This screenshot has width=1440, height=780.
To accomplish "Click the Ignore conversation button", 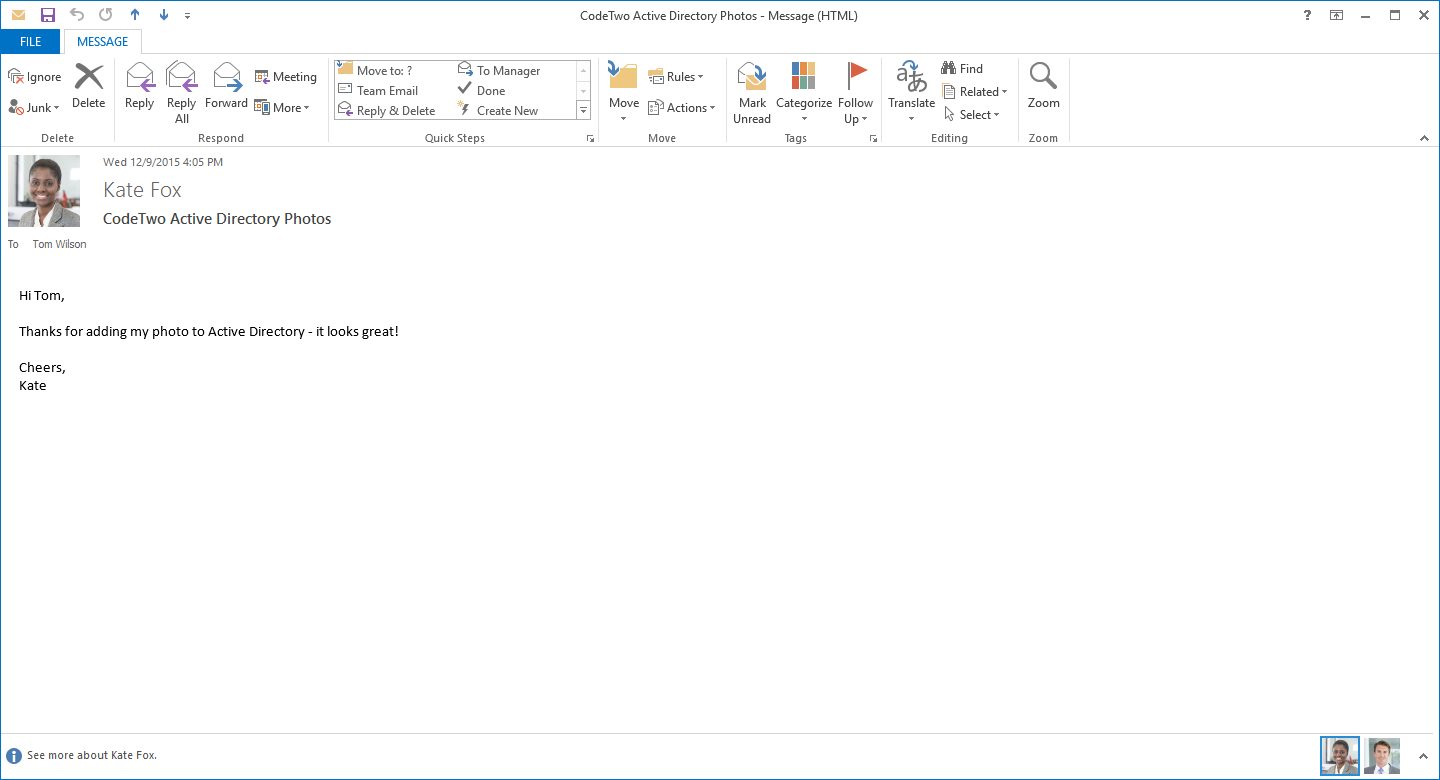I will tap(35, 77).
